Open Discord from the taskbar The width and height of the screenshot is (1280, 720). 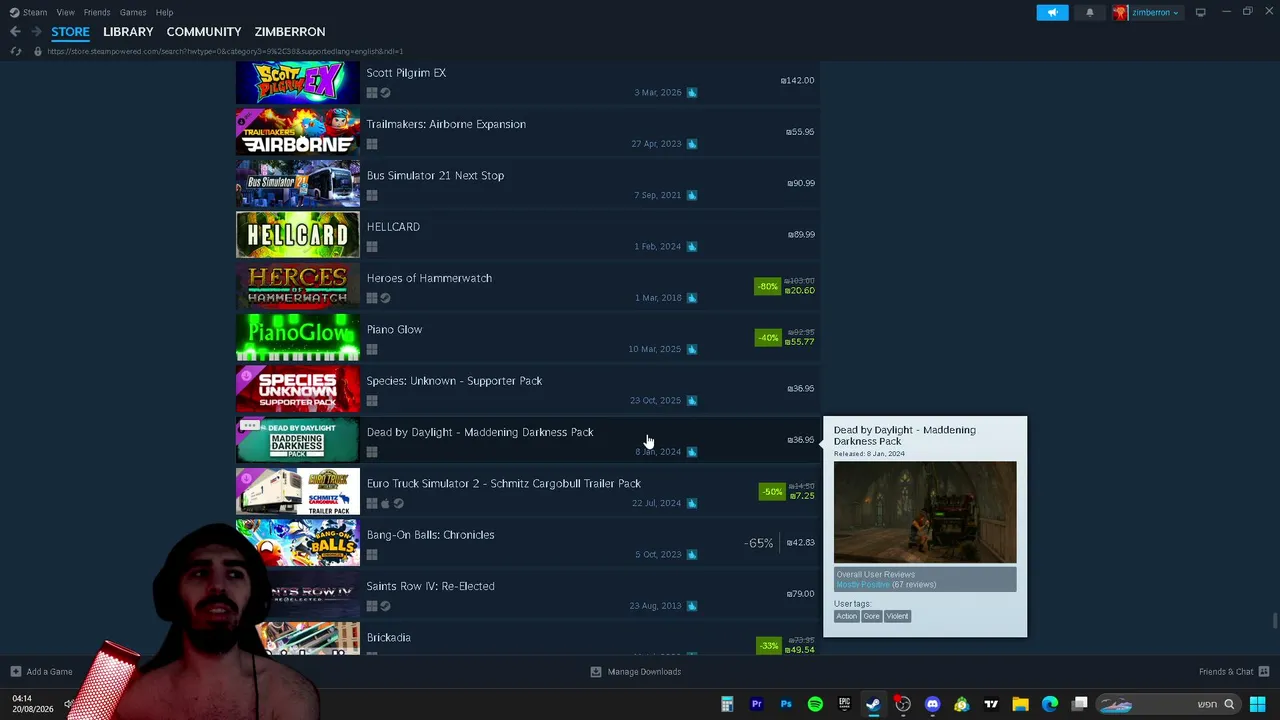point(932,704)
